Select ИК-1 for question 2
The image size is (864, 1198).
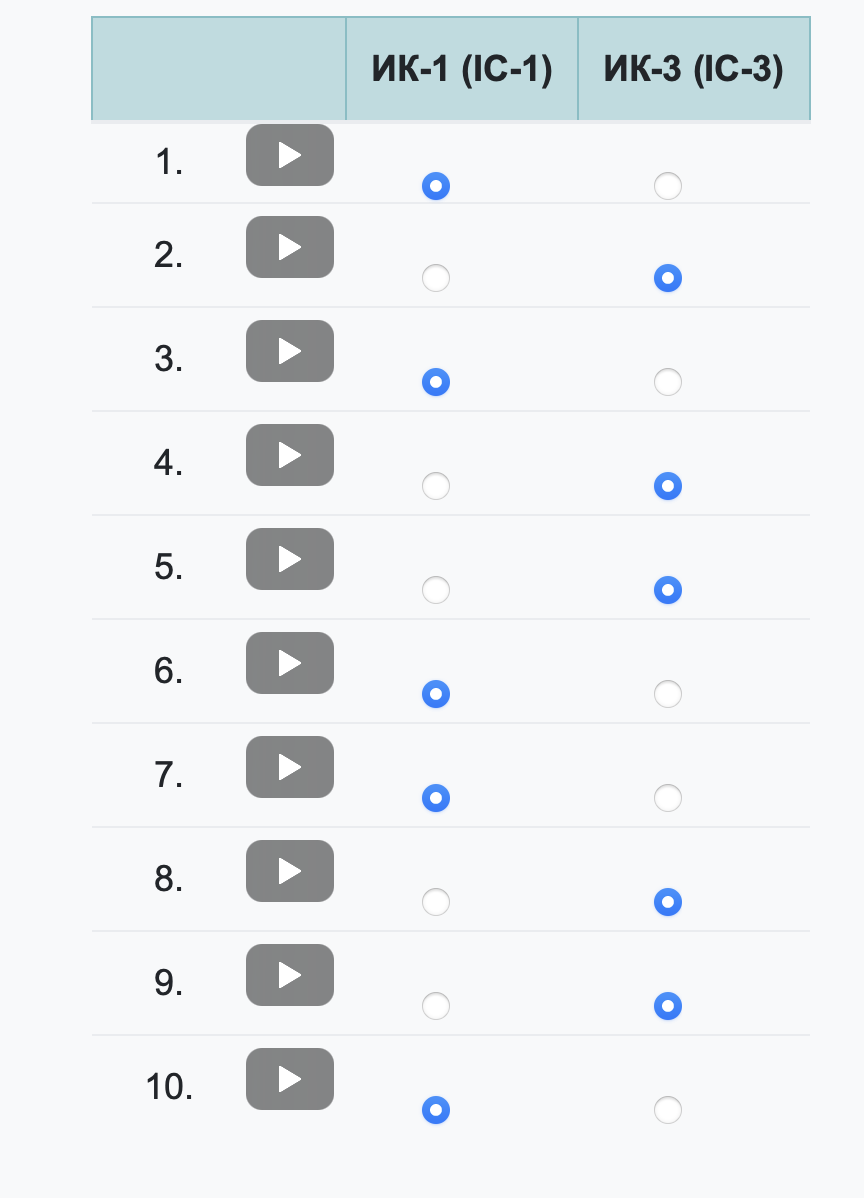[x=435, y=278]
